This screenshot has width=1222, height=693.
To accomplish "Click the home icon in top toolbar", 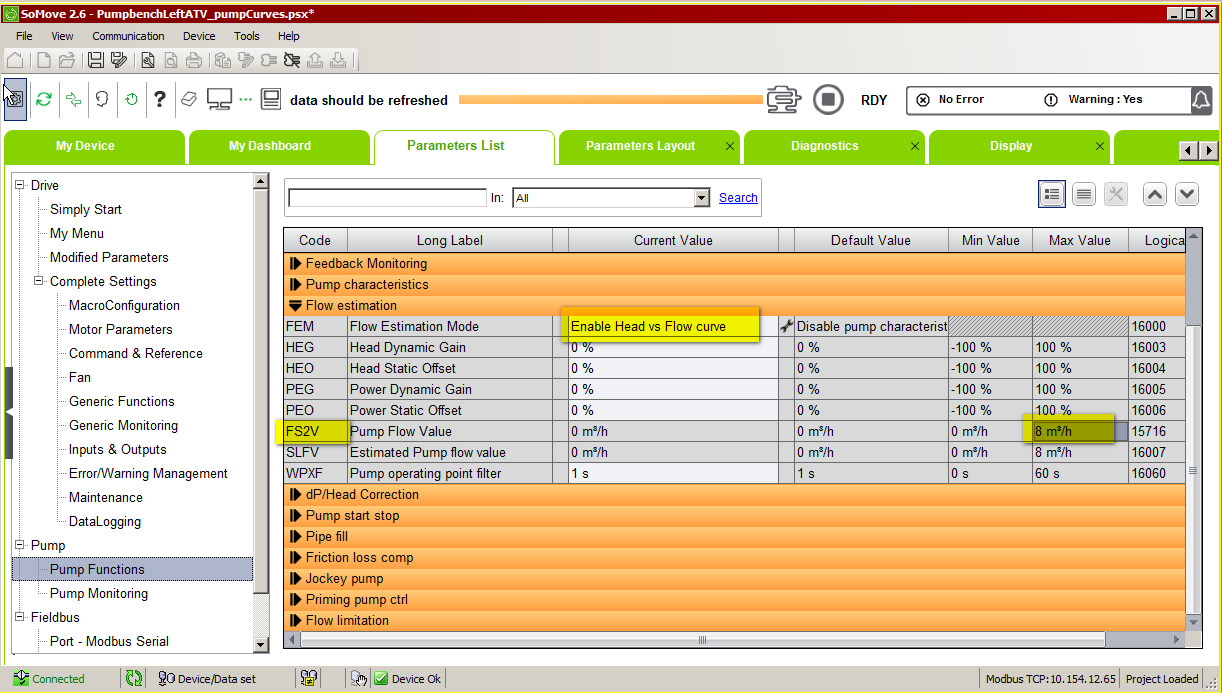I will click(x=15, y=60).
